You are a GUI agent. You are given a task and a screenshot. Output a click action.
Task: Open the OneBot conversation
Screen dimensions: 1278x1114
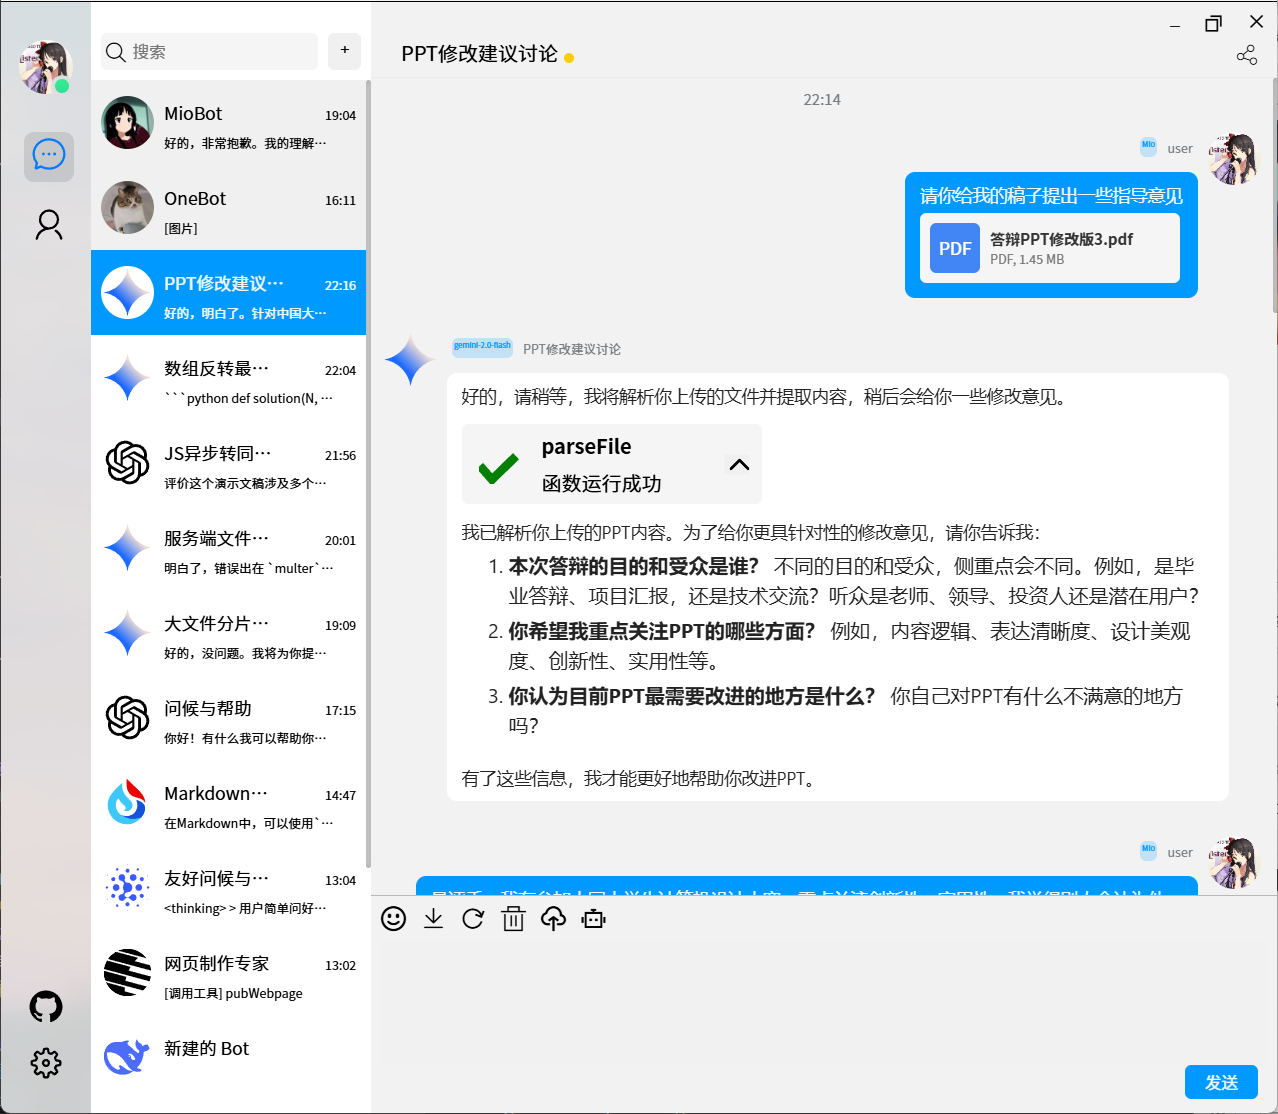(x=228, y=208)
